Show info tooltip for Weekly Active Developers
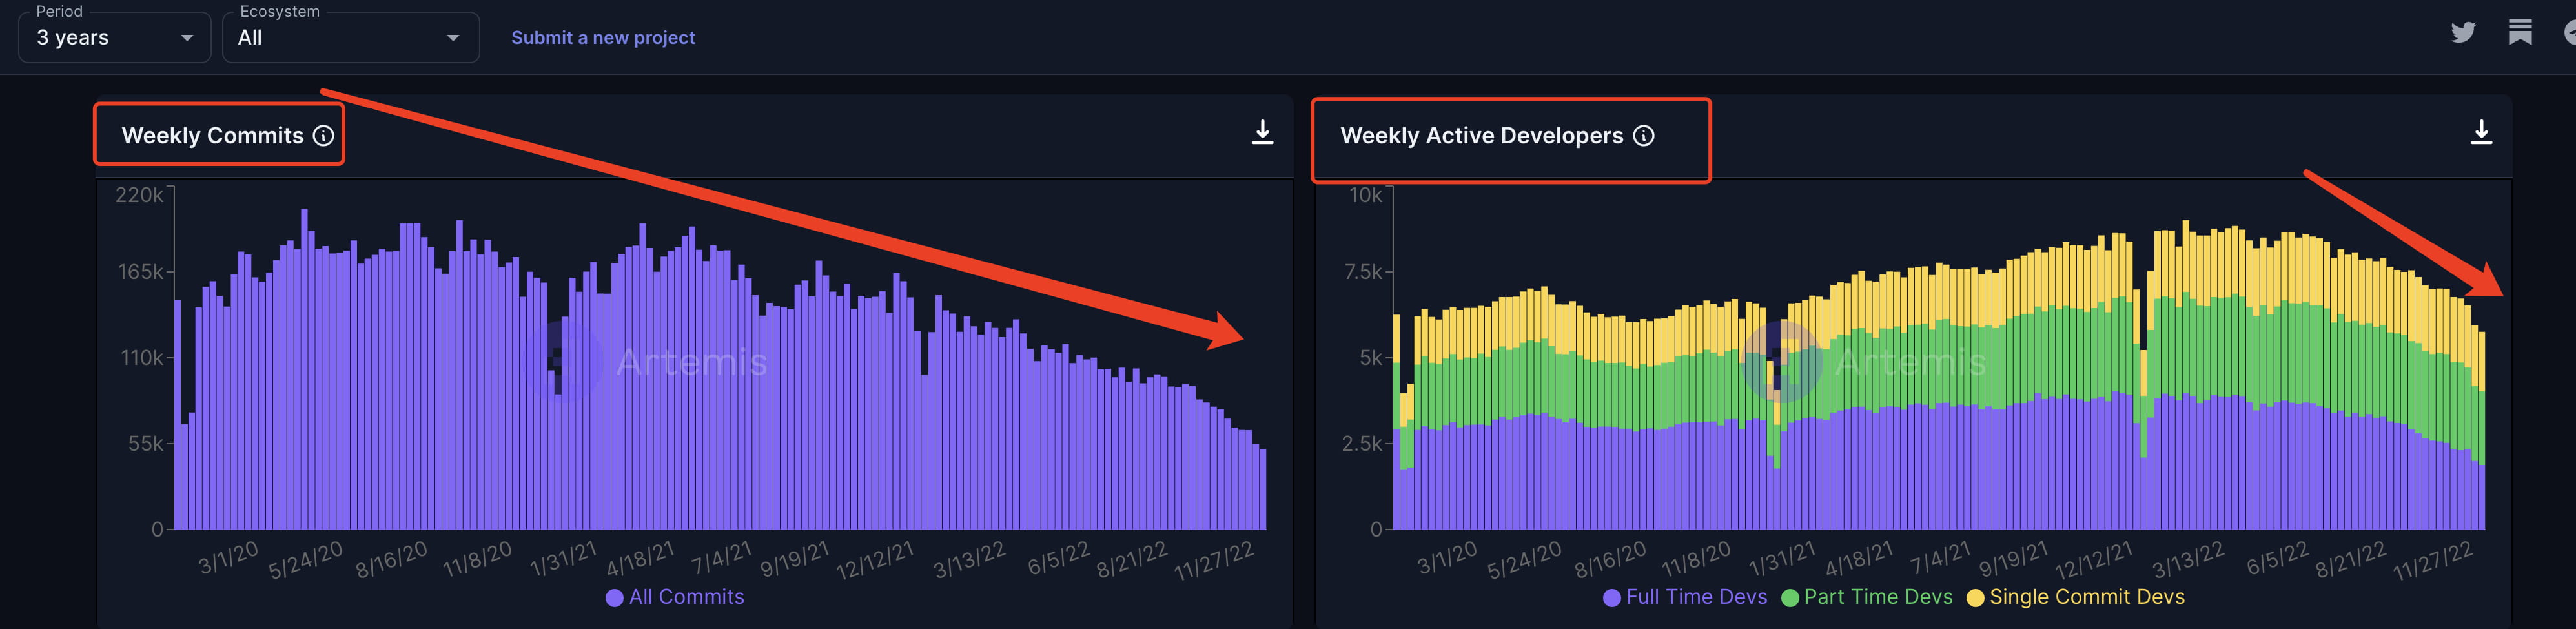This screenshot has height=629, width=2576. pos(1644,136)
